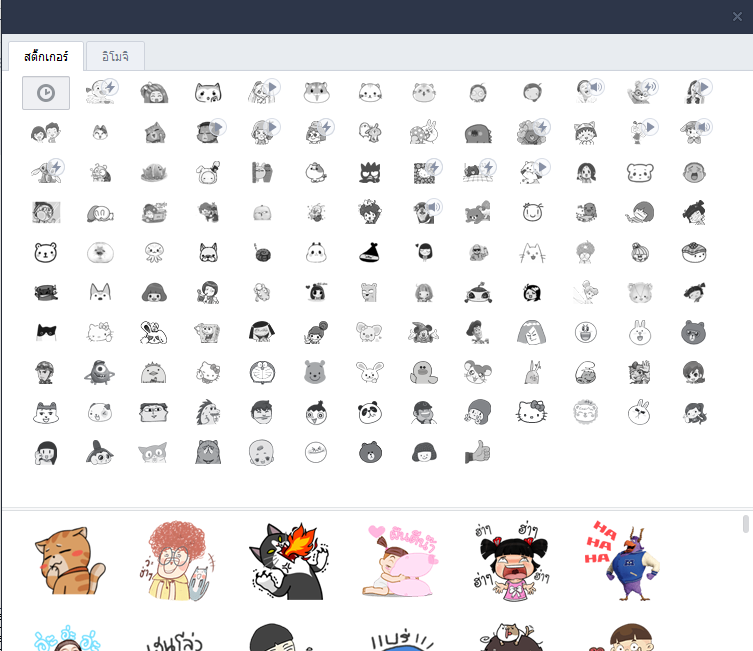
Task: Select the French bulldog sticker pack
Action: click(208, 253)
